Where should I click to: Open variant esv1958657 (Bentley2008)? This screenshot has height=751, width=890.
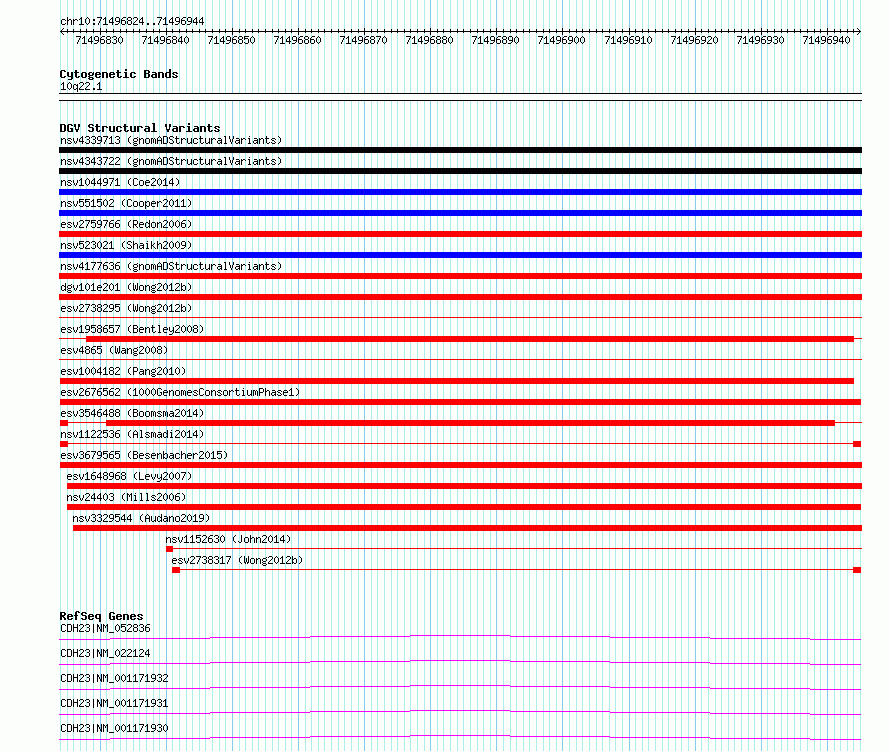[132, 329]
